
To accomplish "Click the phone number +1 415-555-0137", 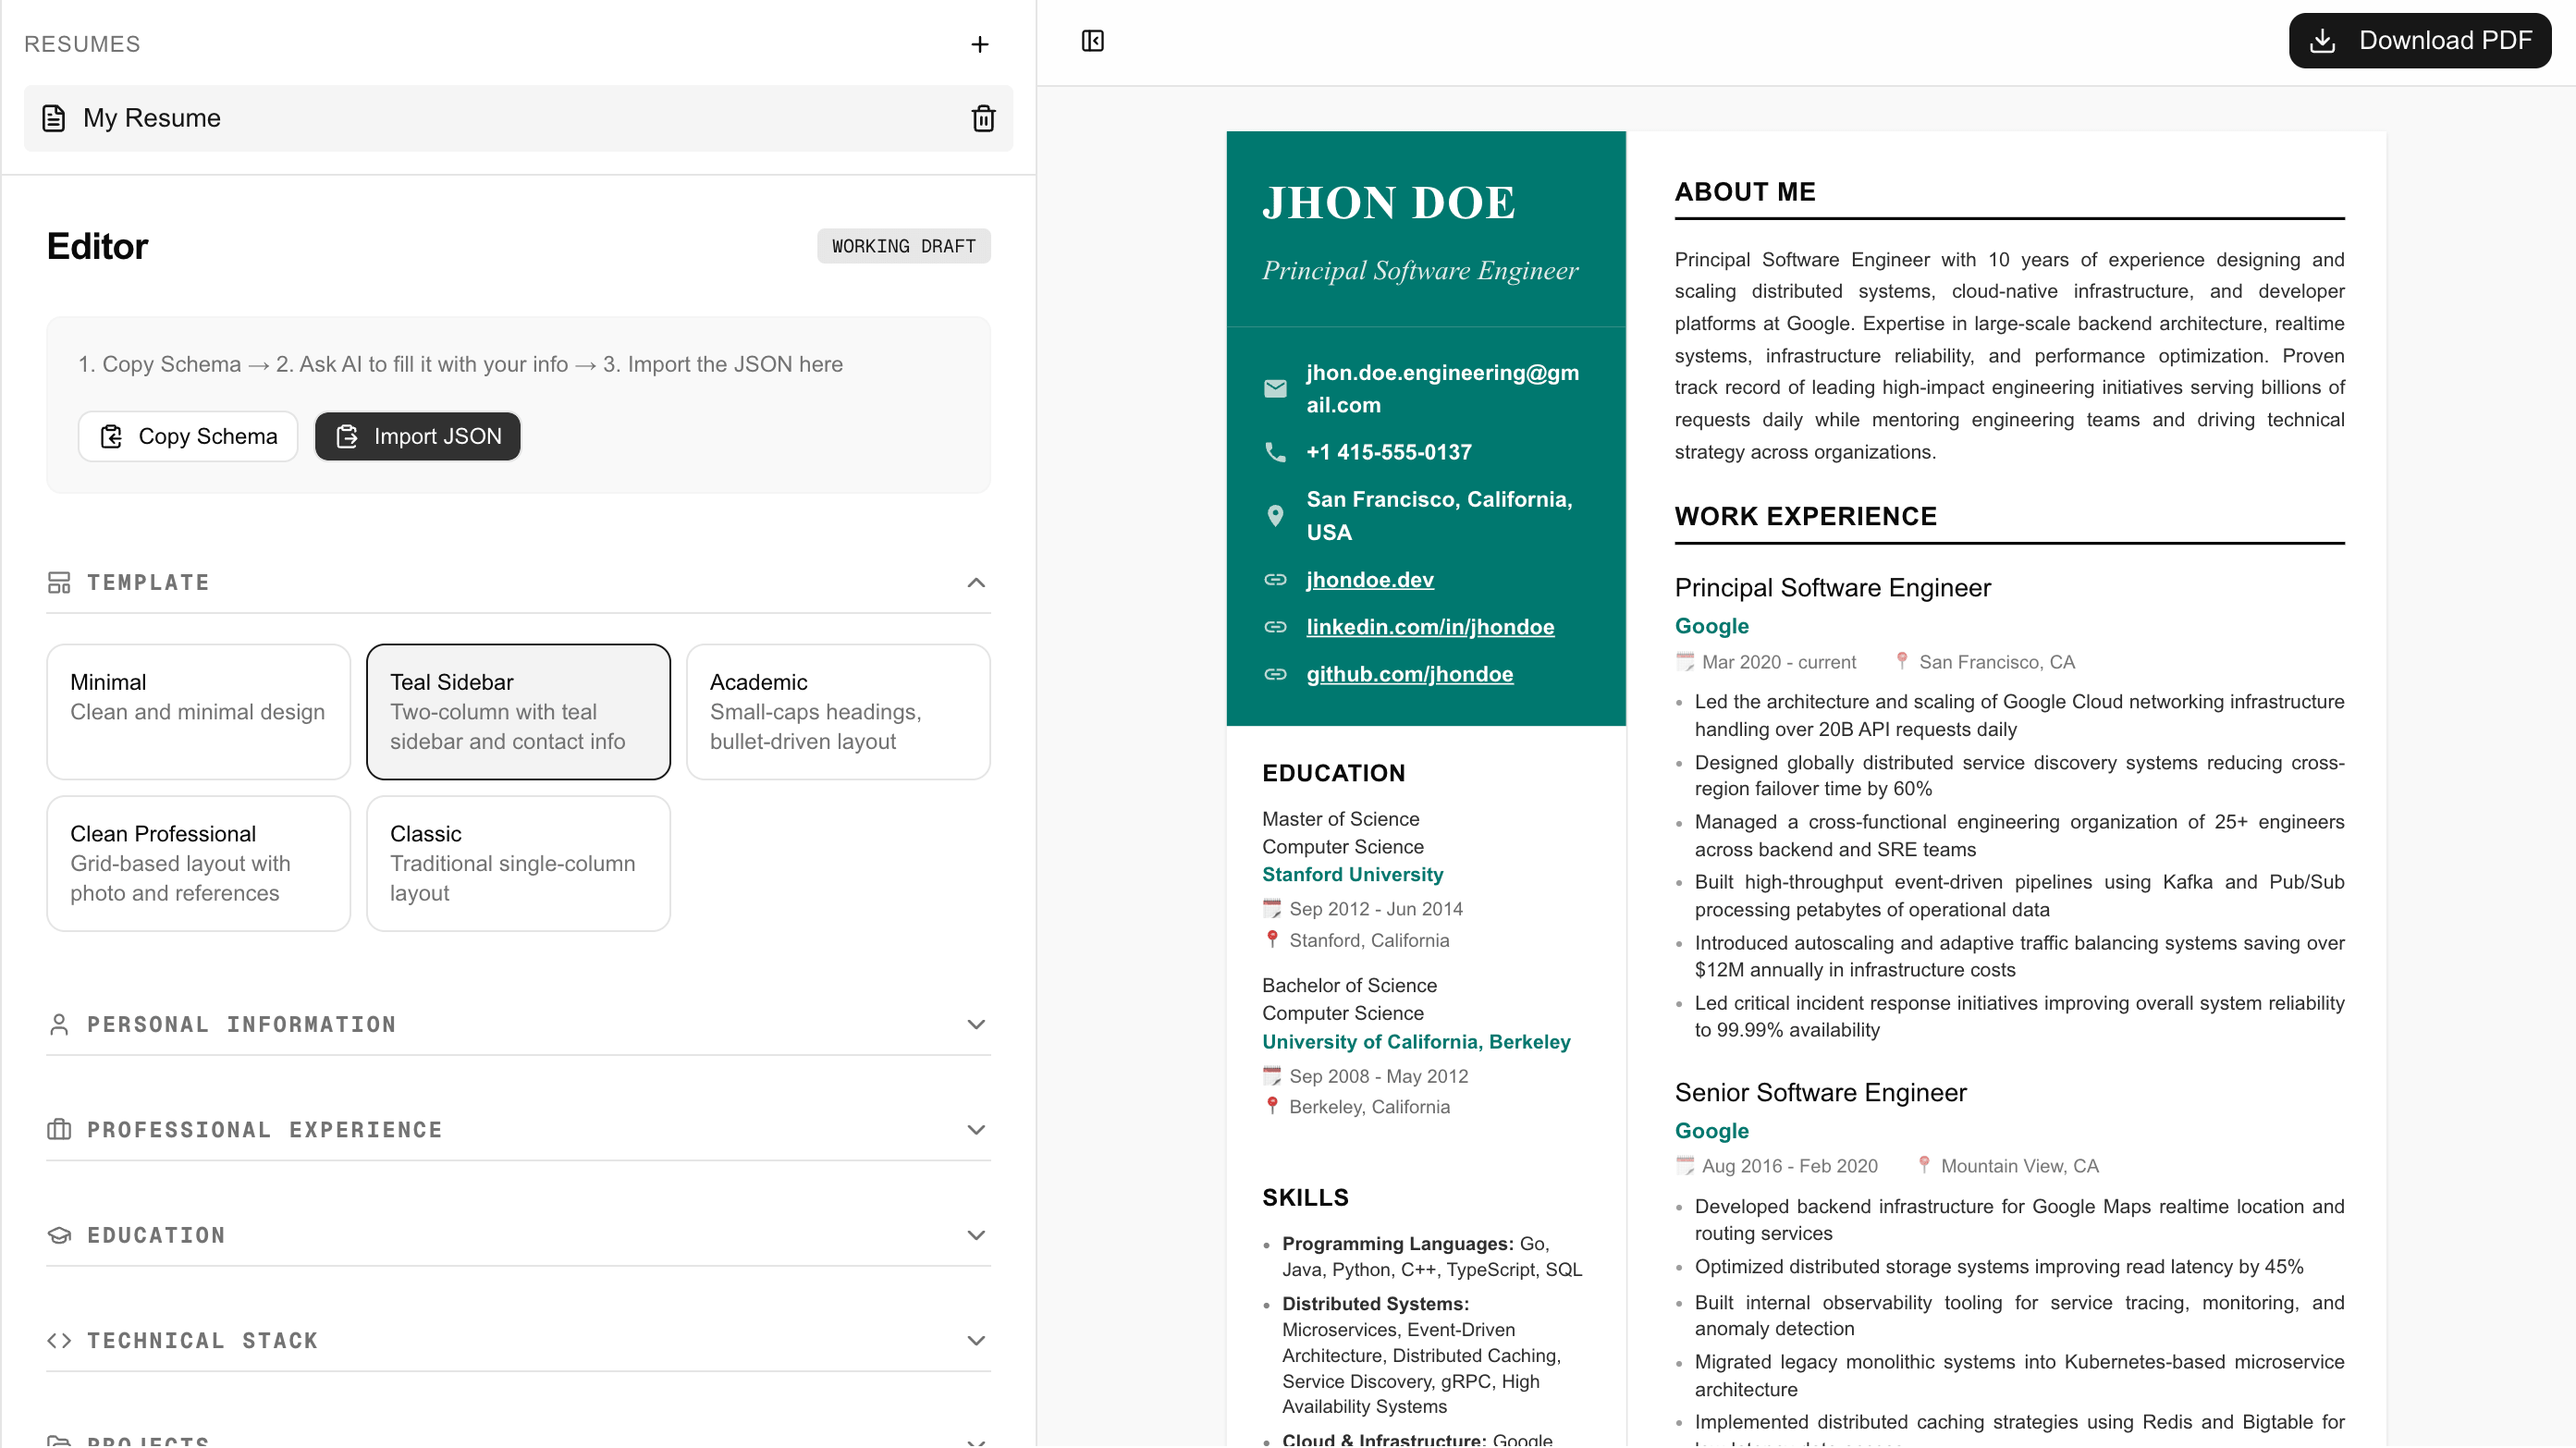I will [x=1389, y=452].
